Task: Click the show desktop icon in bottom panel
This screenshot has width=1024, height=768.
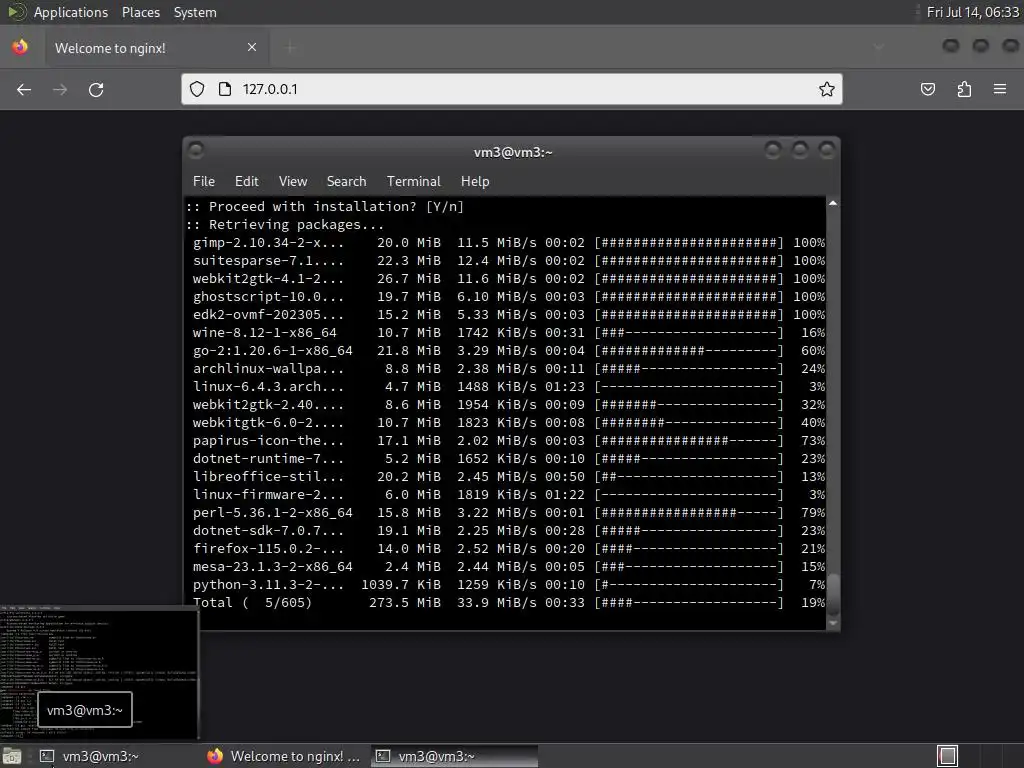Action: [x=12, y=756]
